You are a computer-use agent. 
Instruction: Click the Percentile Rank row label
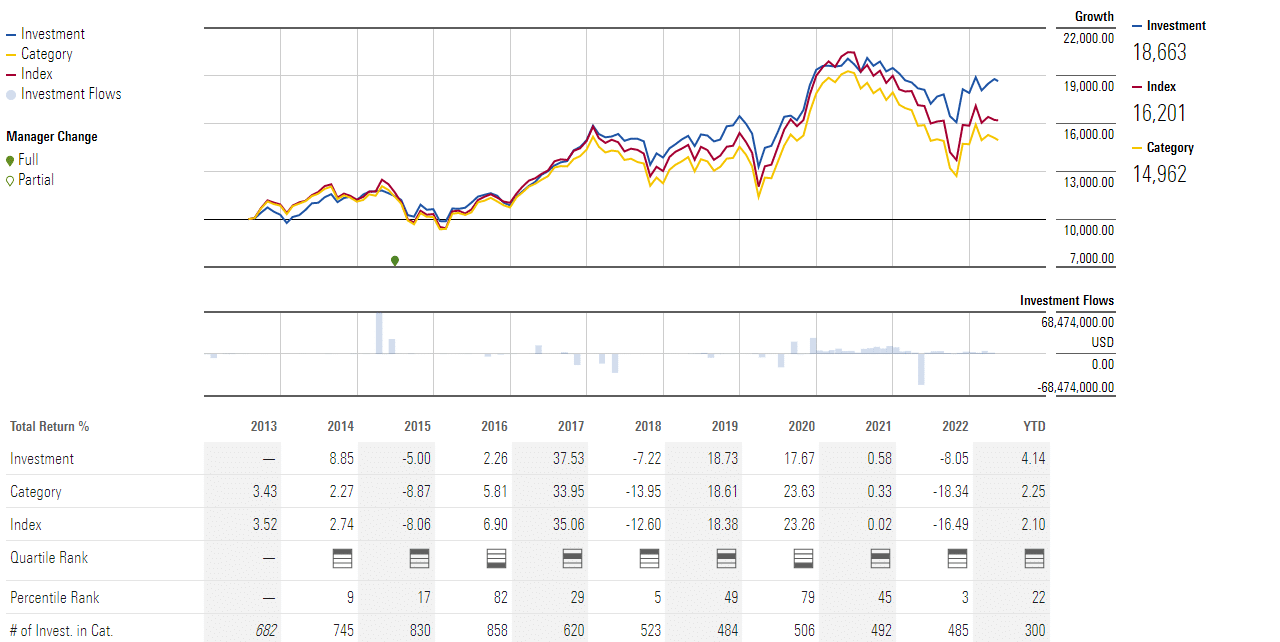57,598
